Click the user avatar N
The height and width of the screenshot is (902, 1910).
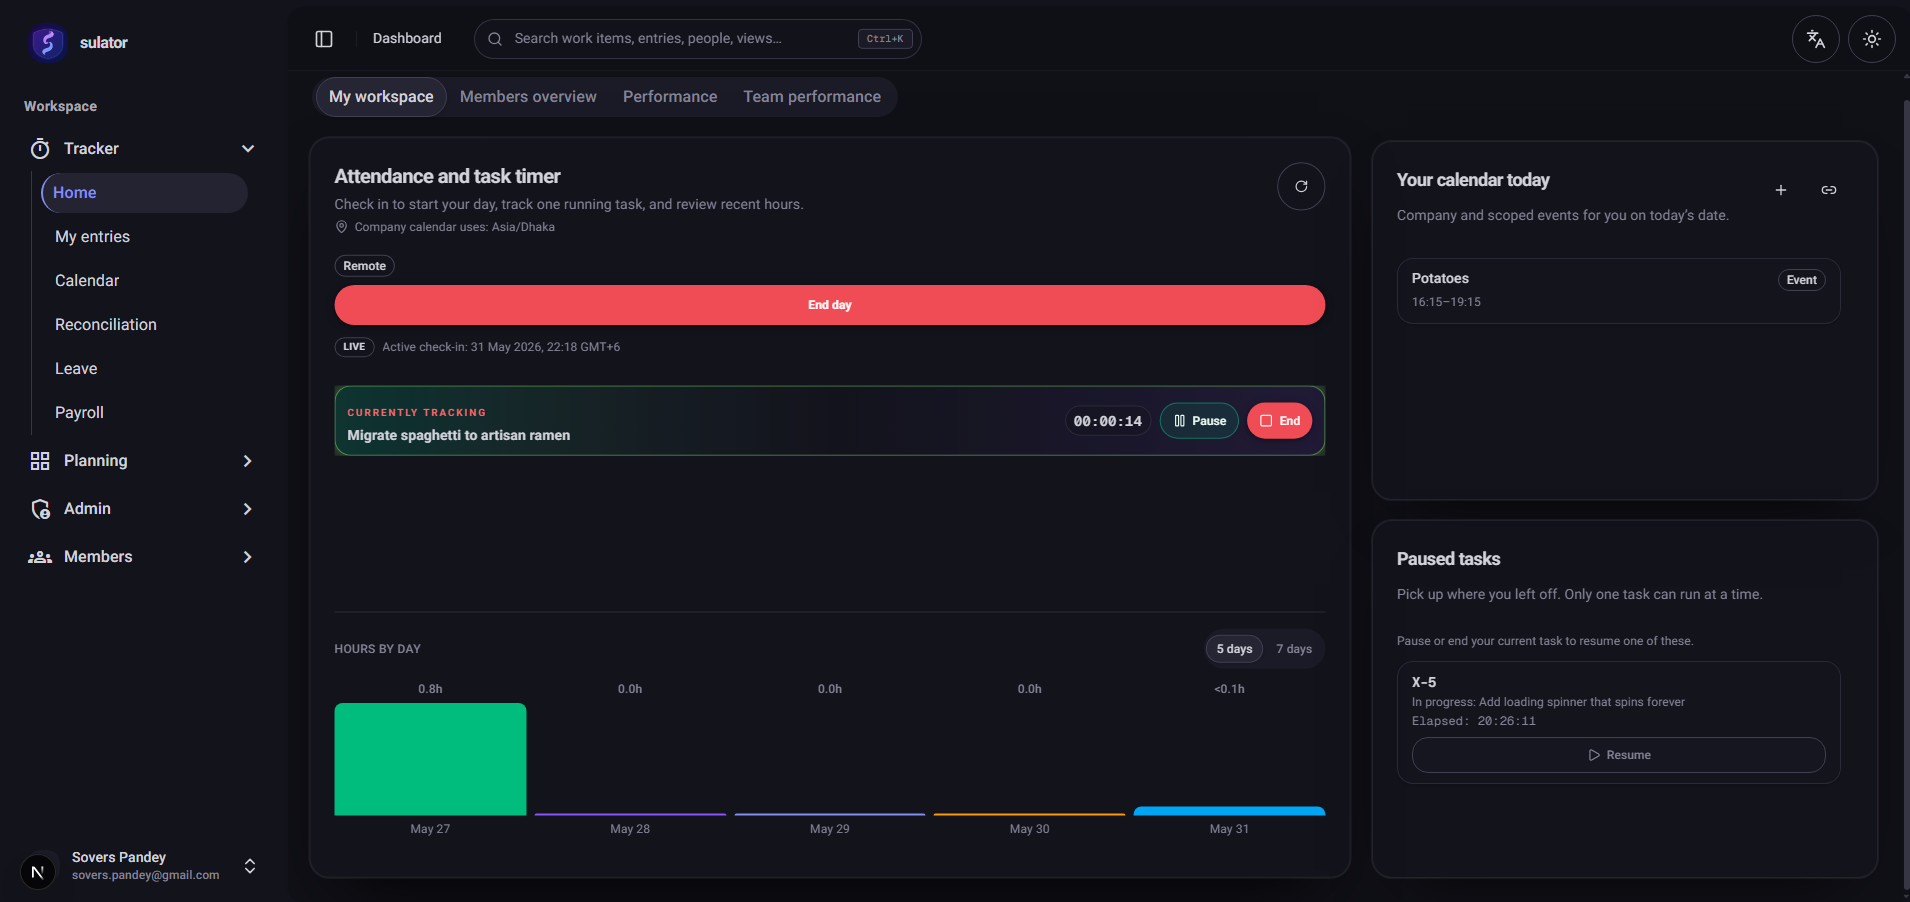tap(37, 871)
